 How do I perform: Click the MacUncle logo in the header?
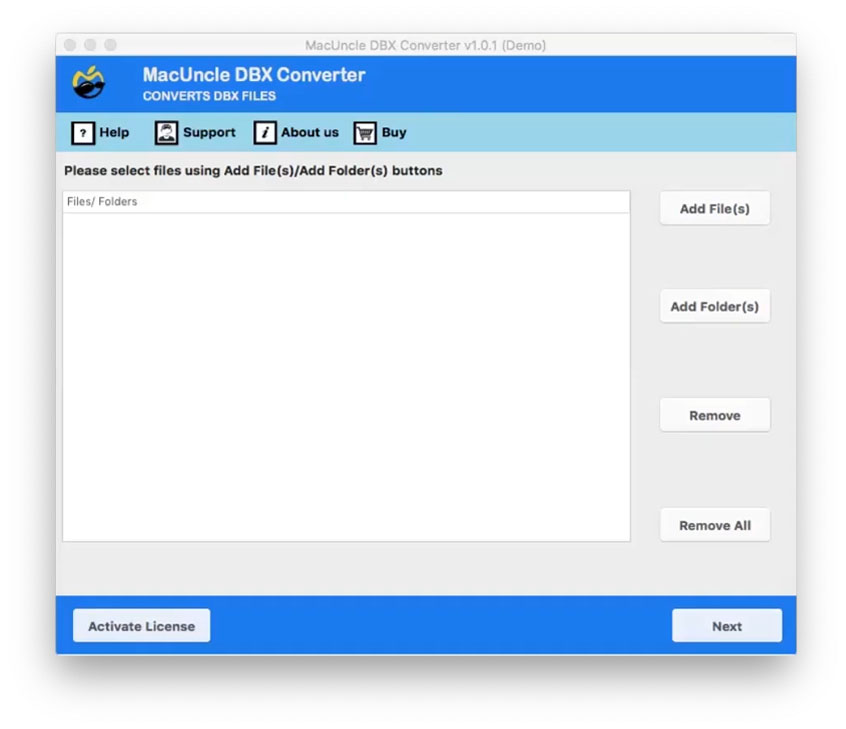(87, 84)
